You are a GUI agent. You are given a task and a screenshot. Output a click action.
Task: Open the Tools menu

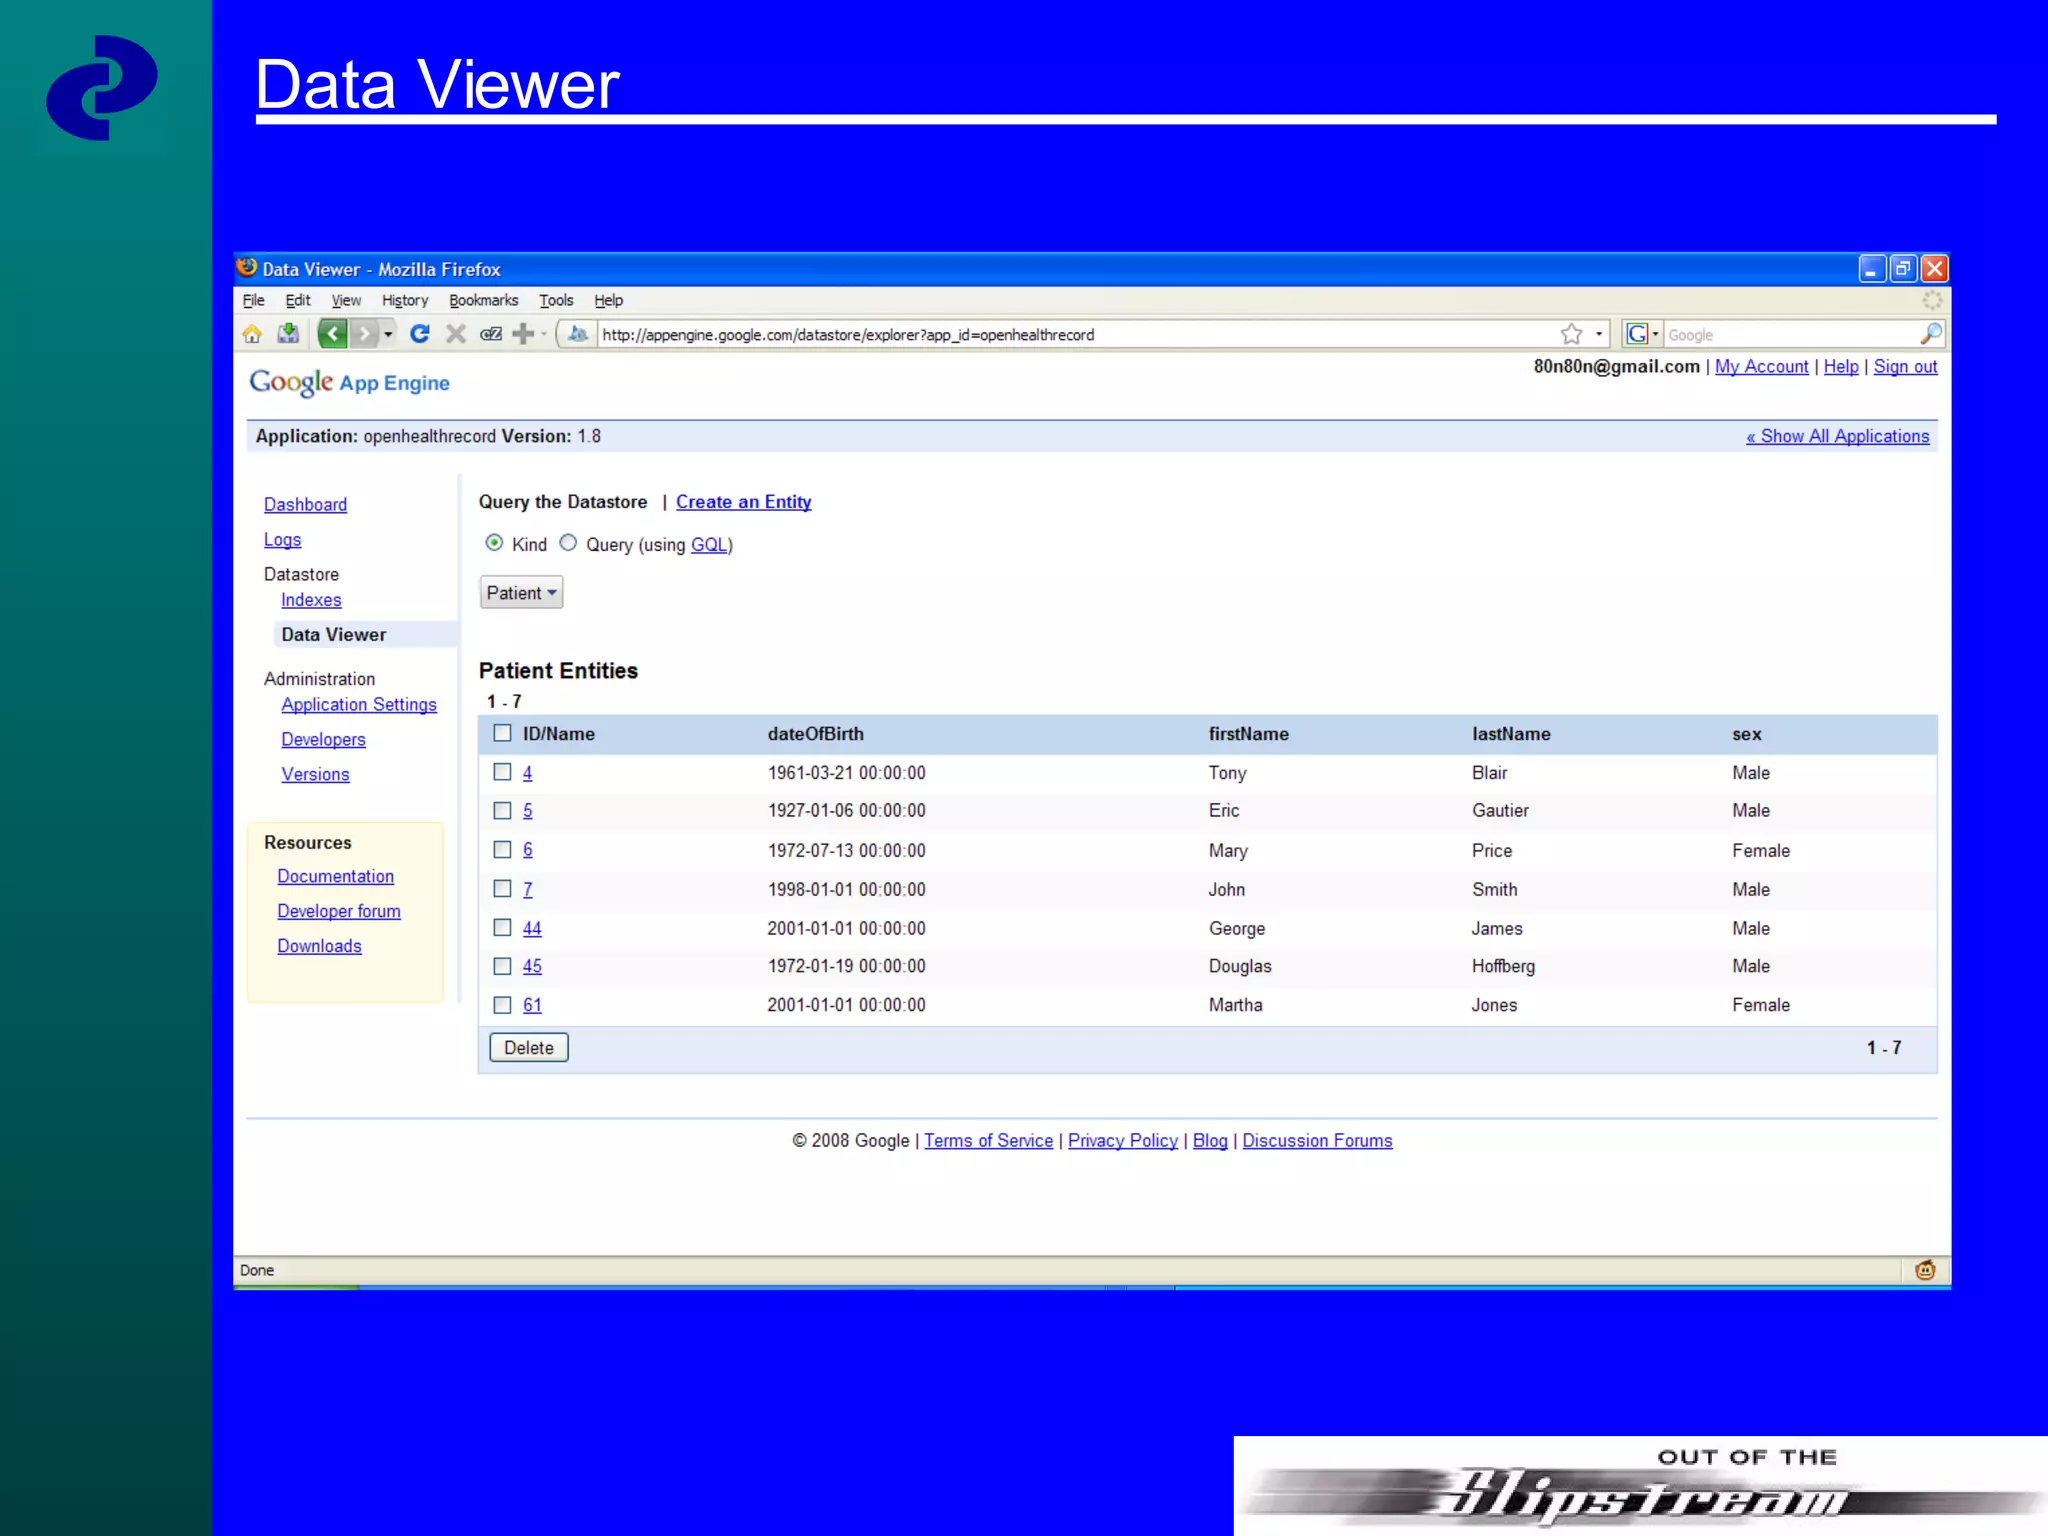(x=556, y=300)
